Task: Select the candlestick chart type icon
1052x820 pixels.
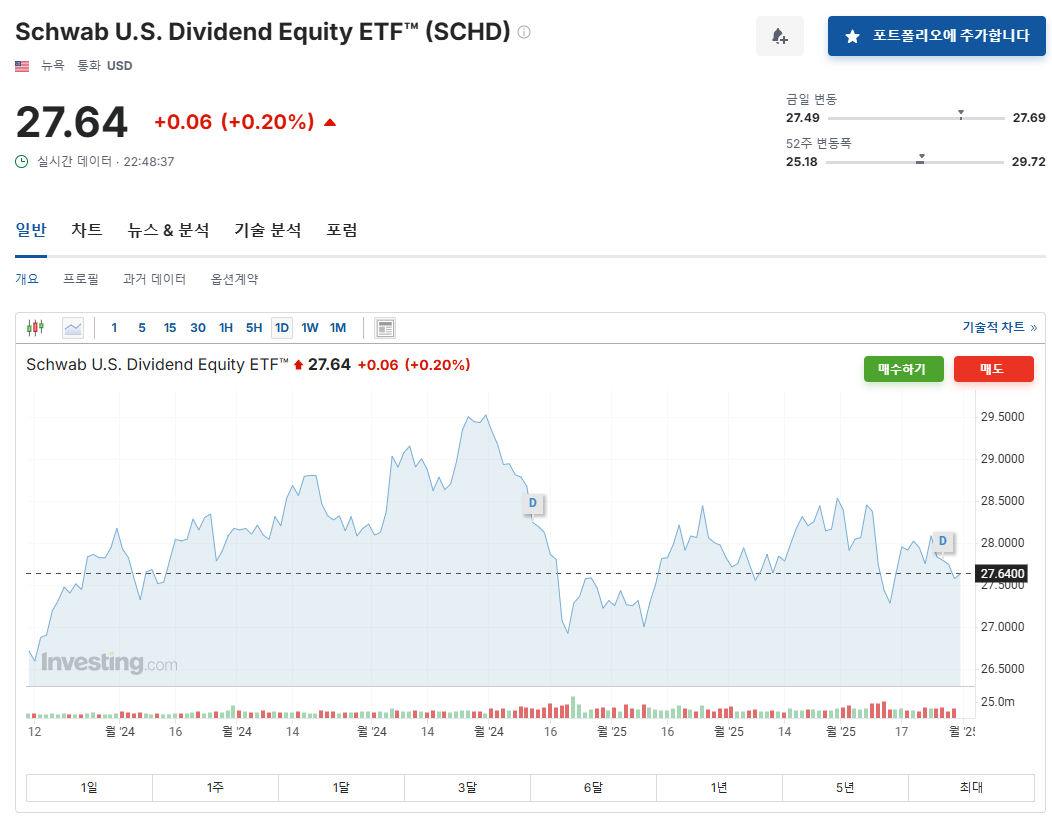Action: click(36, 327)
